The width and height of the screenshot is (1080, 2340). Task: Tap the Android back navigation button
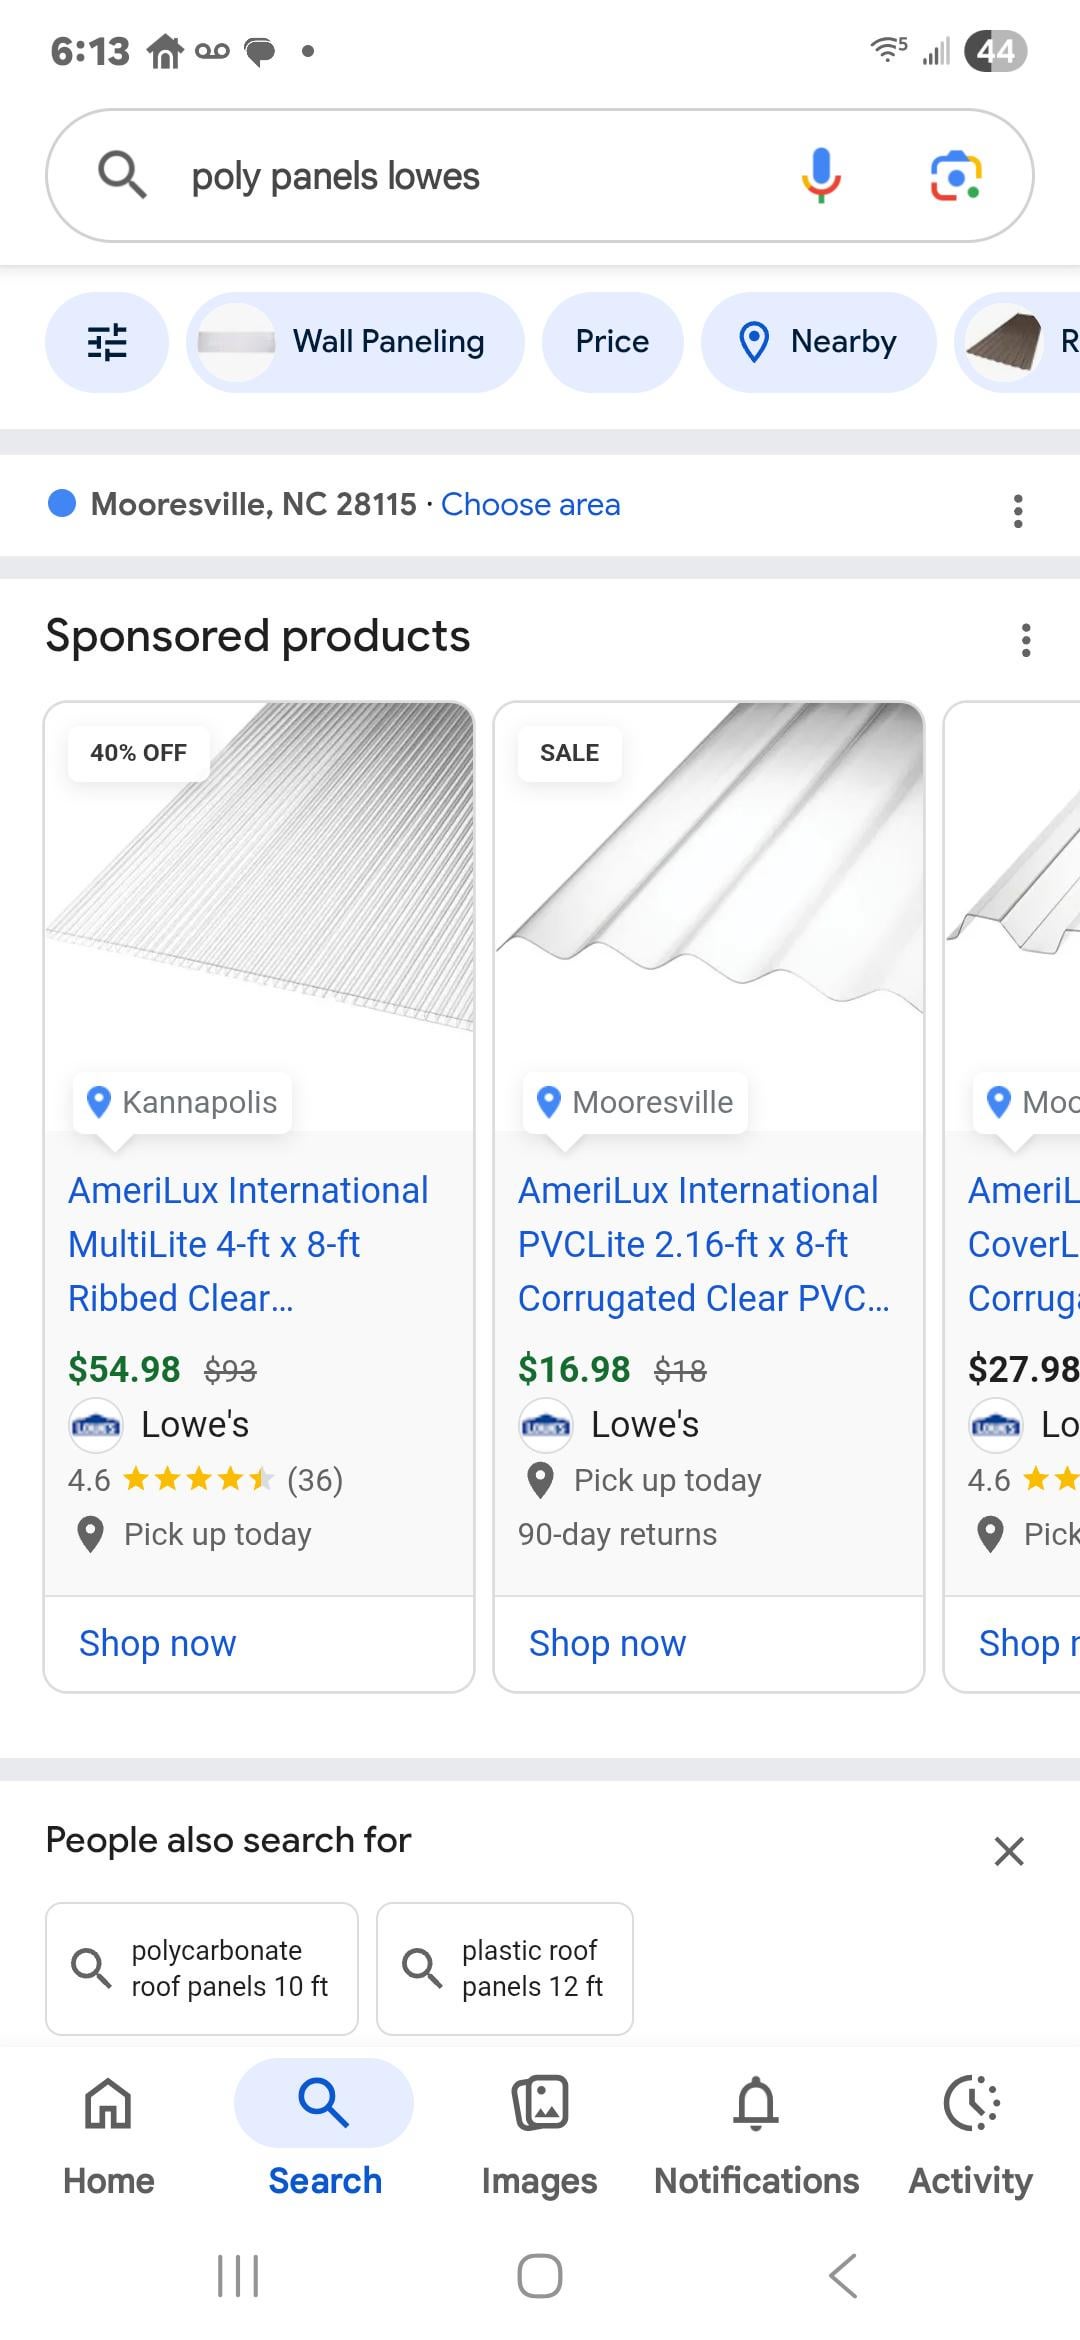pyautogui.click(x=843, y=2276)
